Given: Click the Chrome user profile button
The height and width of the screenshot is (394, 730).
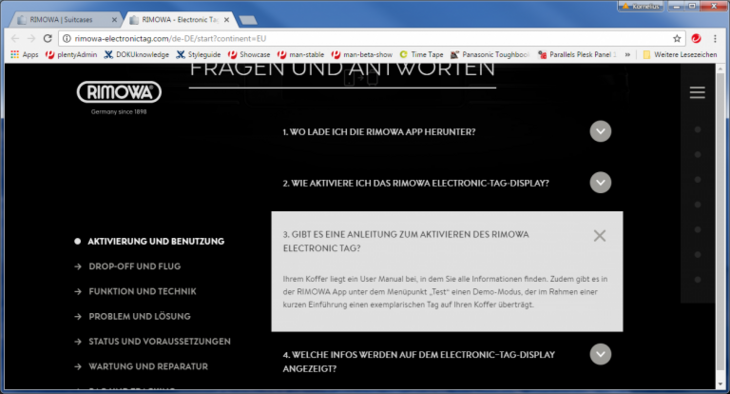Looking at the screenshot, I should 641,7.
